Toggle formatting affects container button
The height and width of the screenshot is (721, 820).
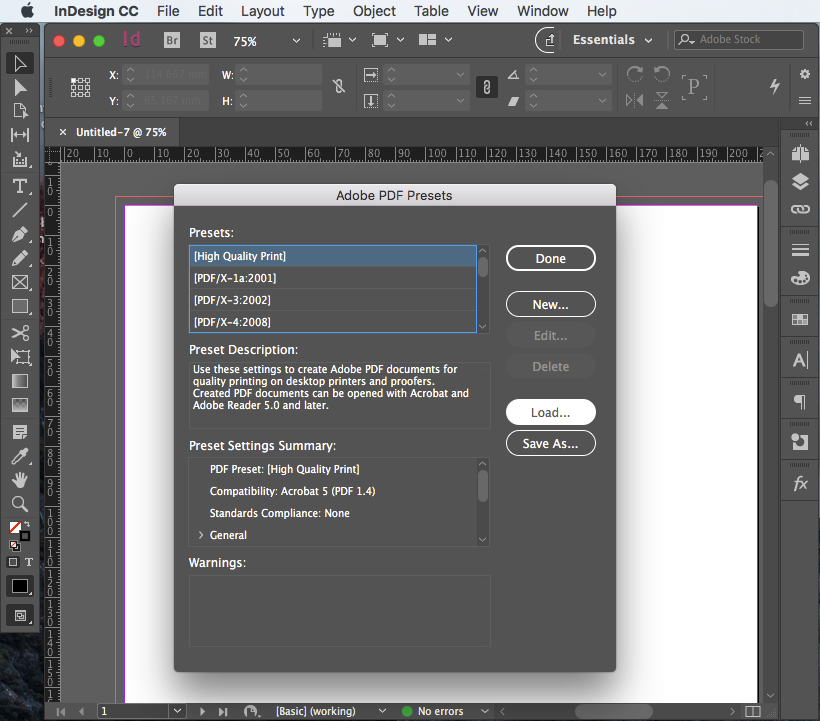(x=13, y=562)
